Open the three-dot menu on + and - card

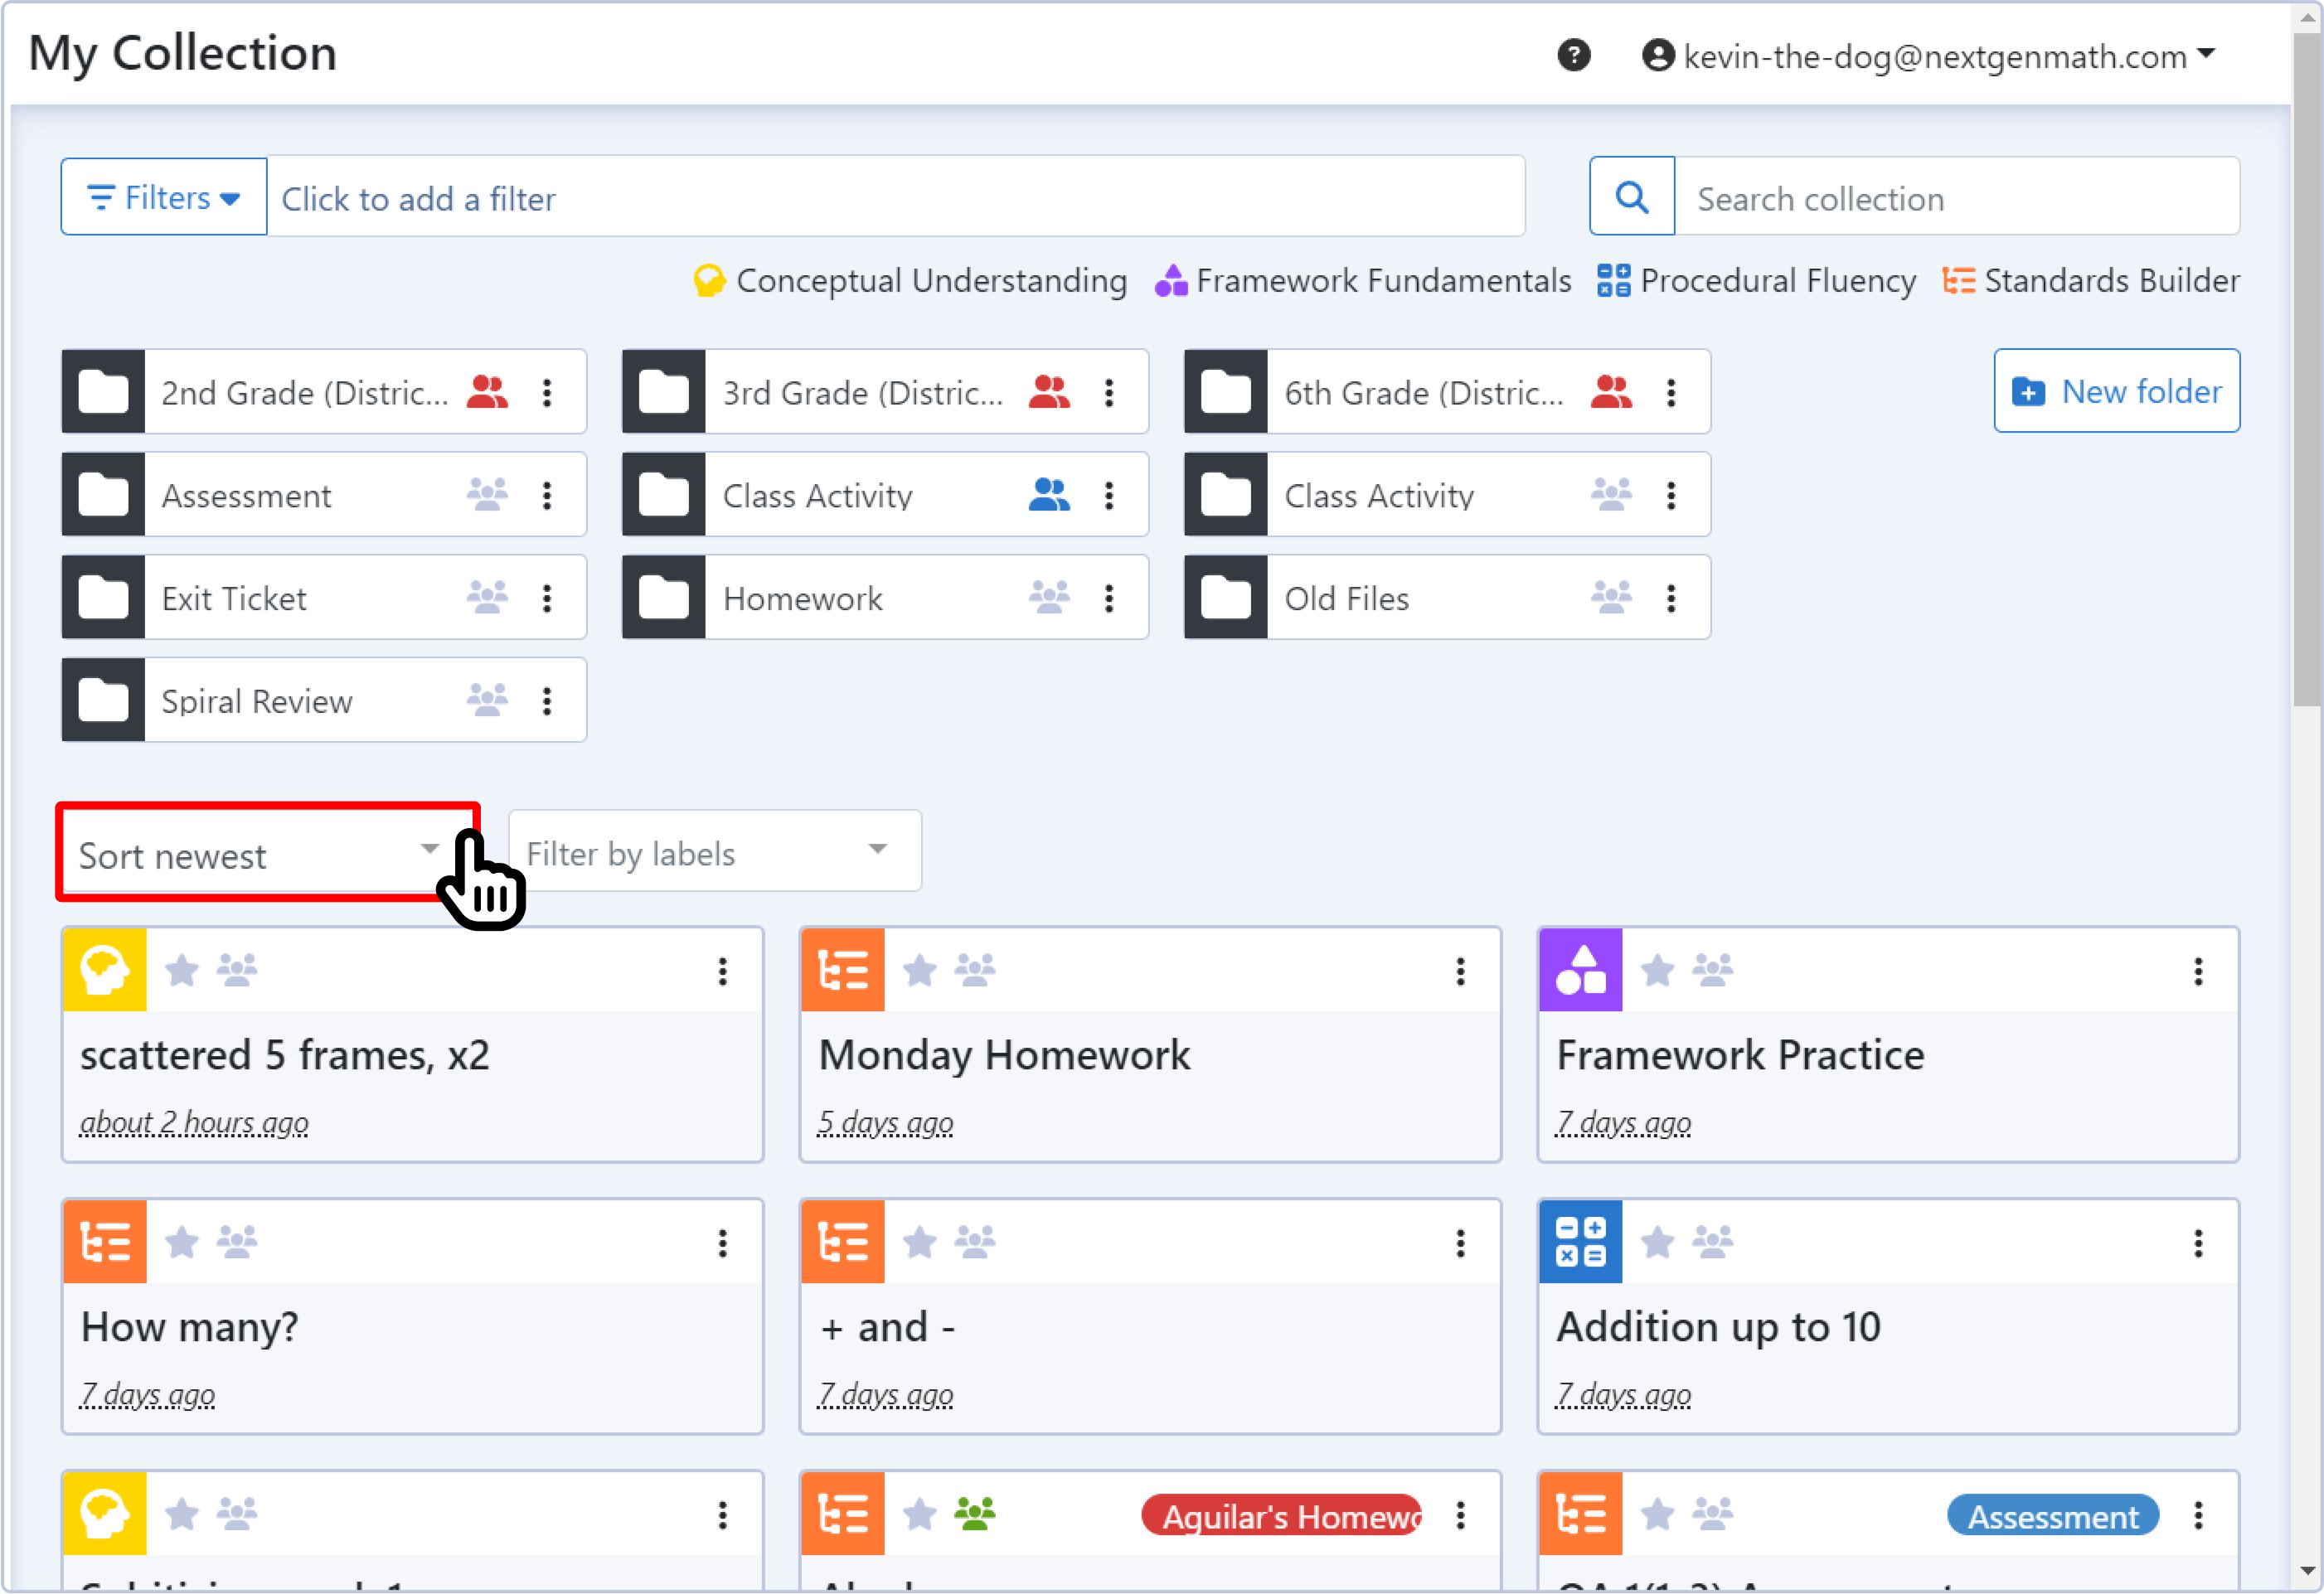tap(1461, 1244)
